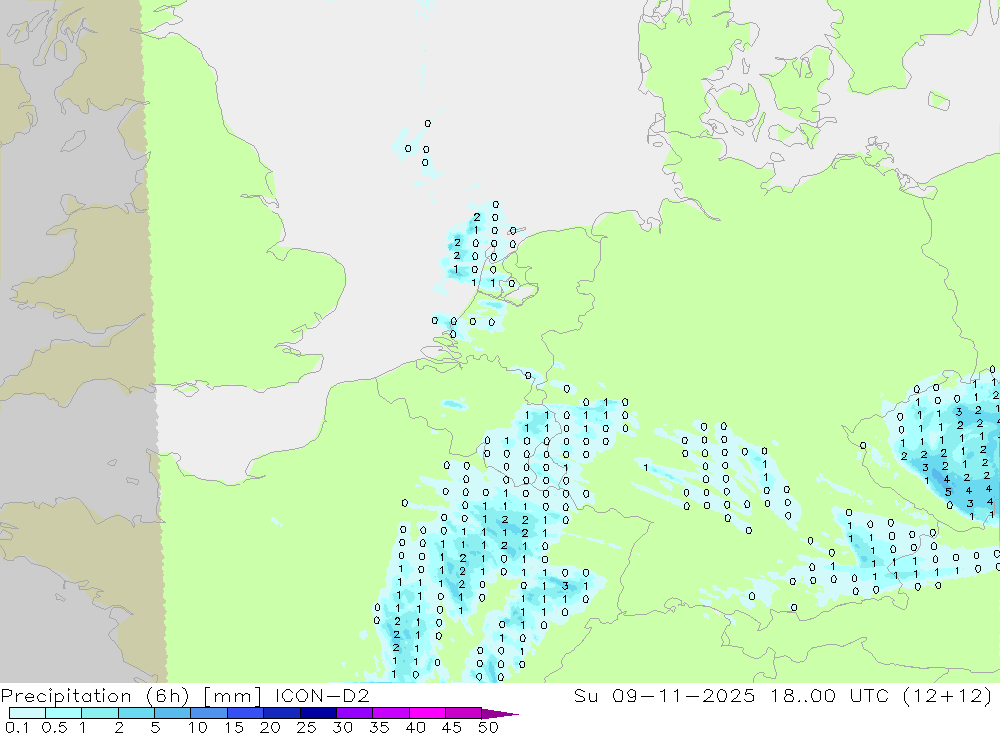Click the legend label '10'
1000x733 pixels.
[x=198, y=727]
